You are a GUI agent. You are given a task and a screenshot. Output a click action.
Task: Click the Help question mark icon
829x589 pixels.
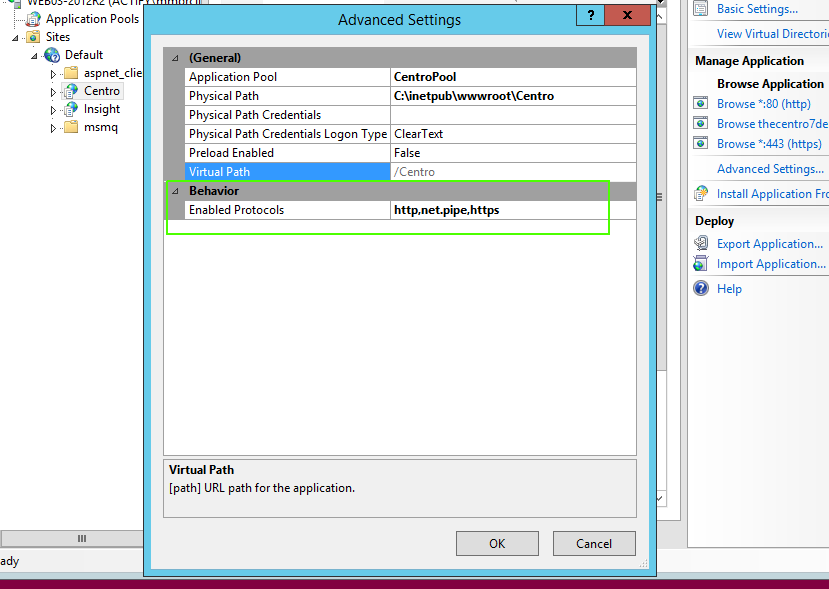click(701, 289)
